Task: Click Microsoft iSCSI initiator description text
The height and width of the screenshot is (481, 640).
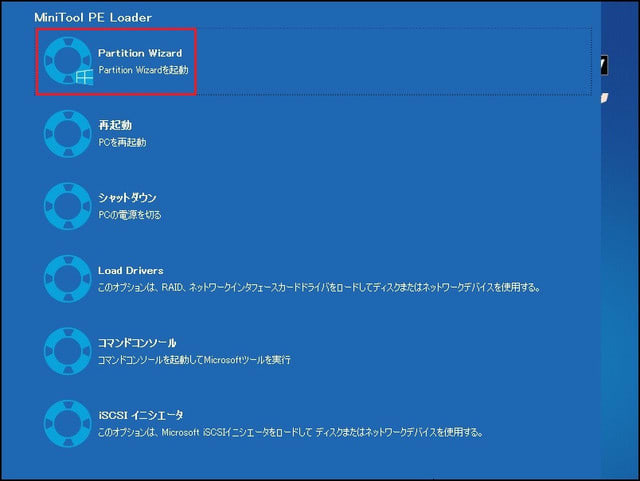Action: coord(291,432)
